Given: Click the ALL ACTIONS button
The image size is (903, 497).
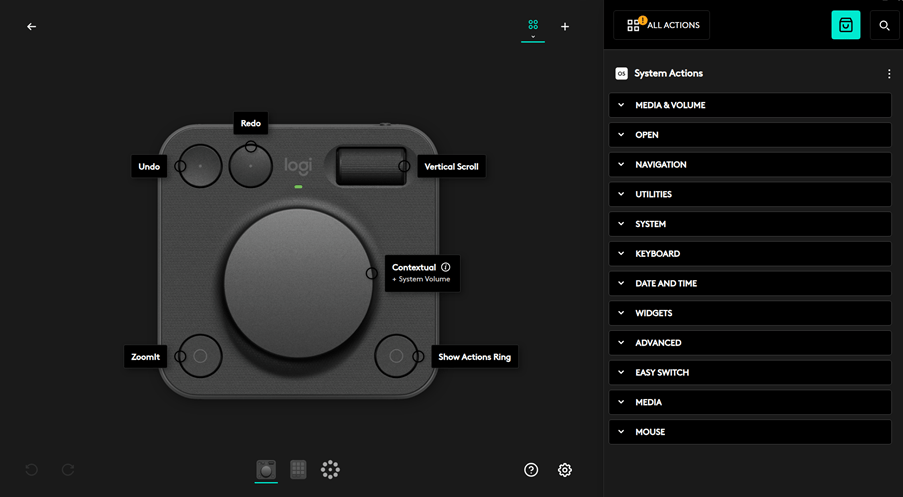Looking at the screenshot, I should pyautogui.click(x=662, y=25).
